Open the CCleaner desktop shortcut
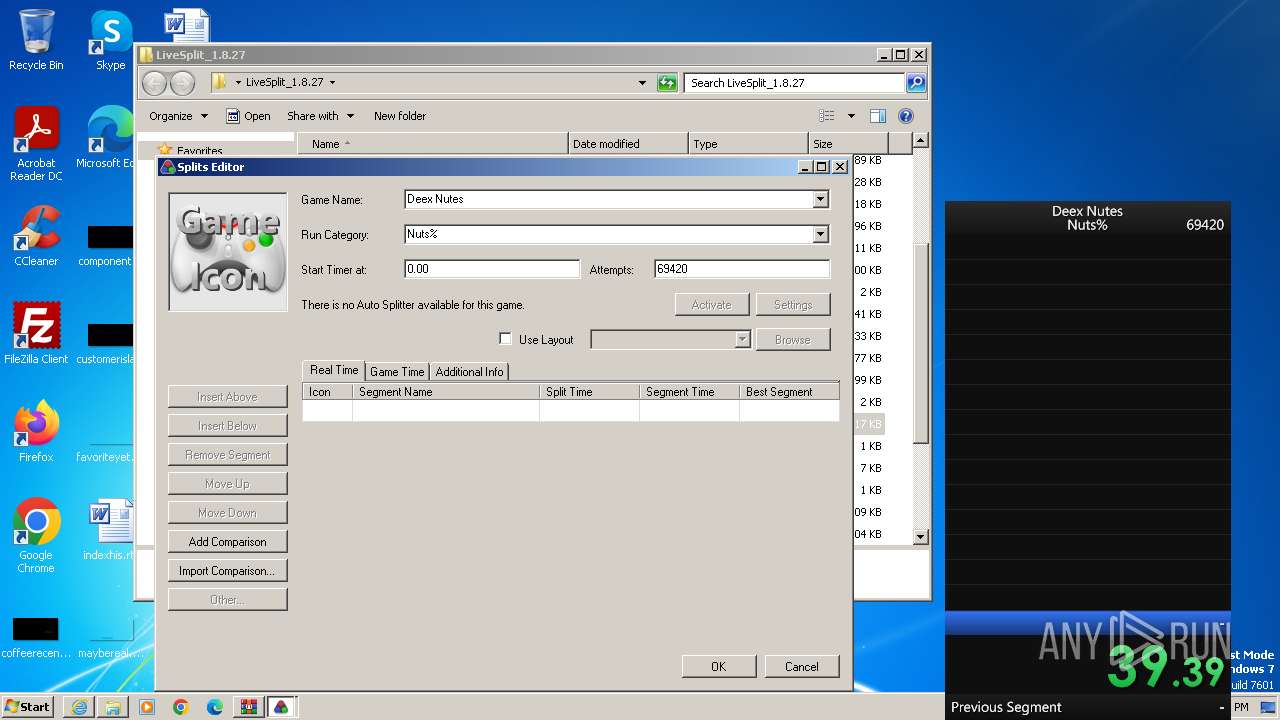 tap(36, 236)
